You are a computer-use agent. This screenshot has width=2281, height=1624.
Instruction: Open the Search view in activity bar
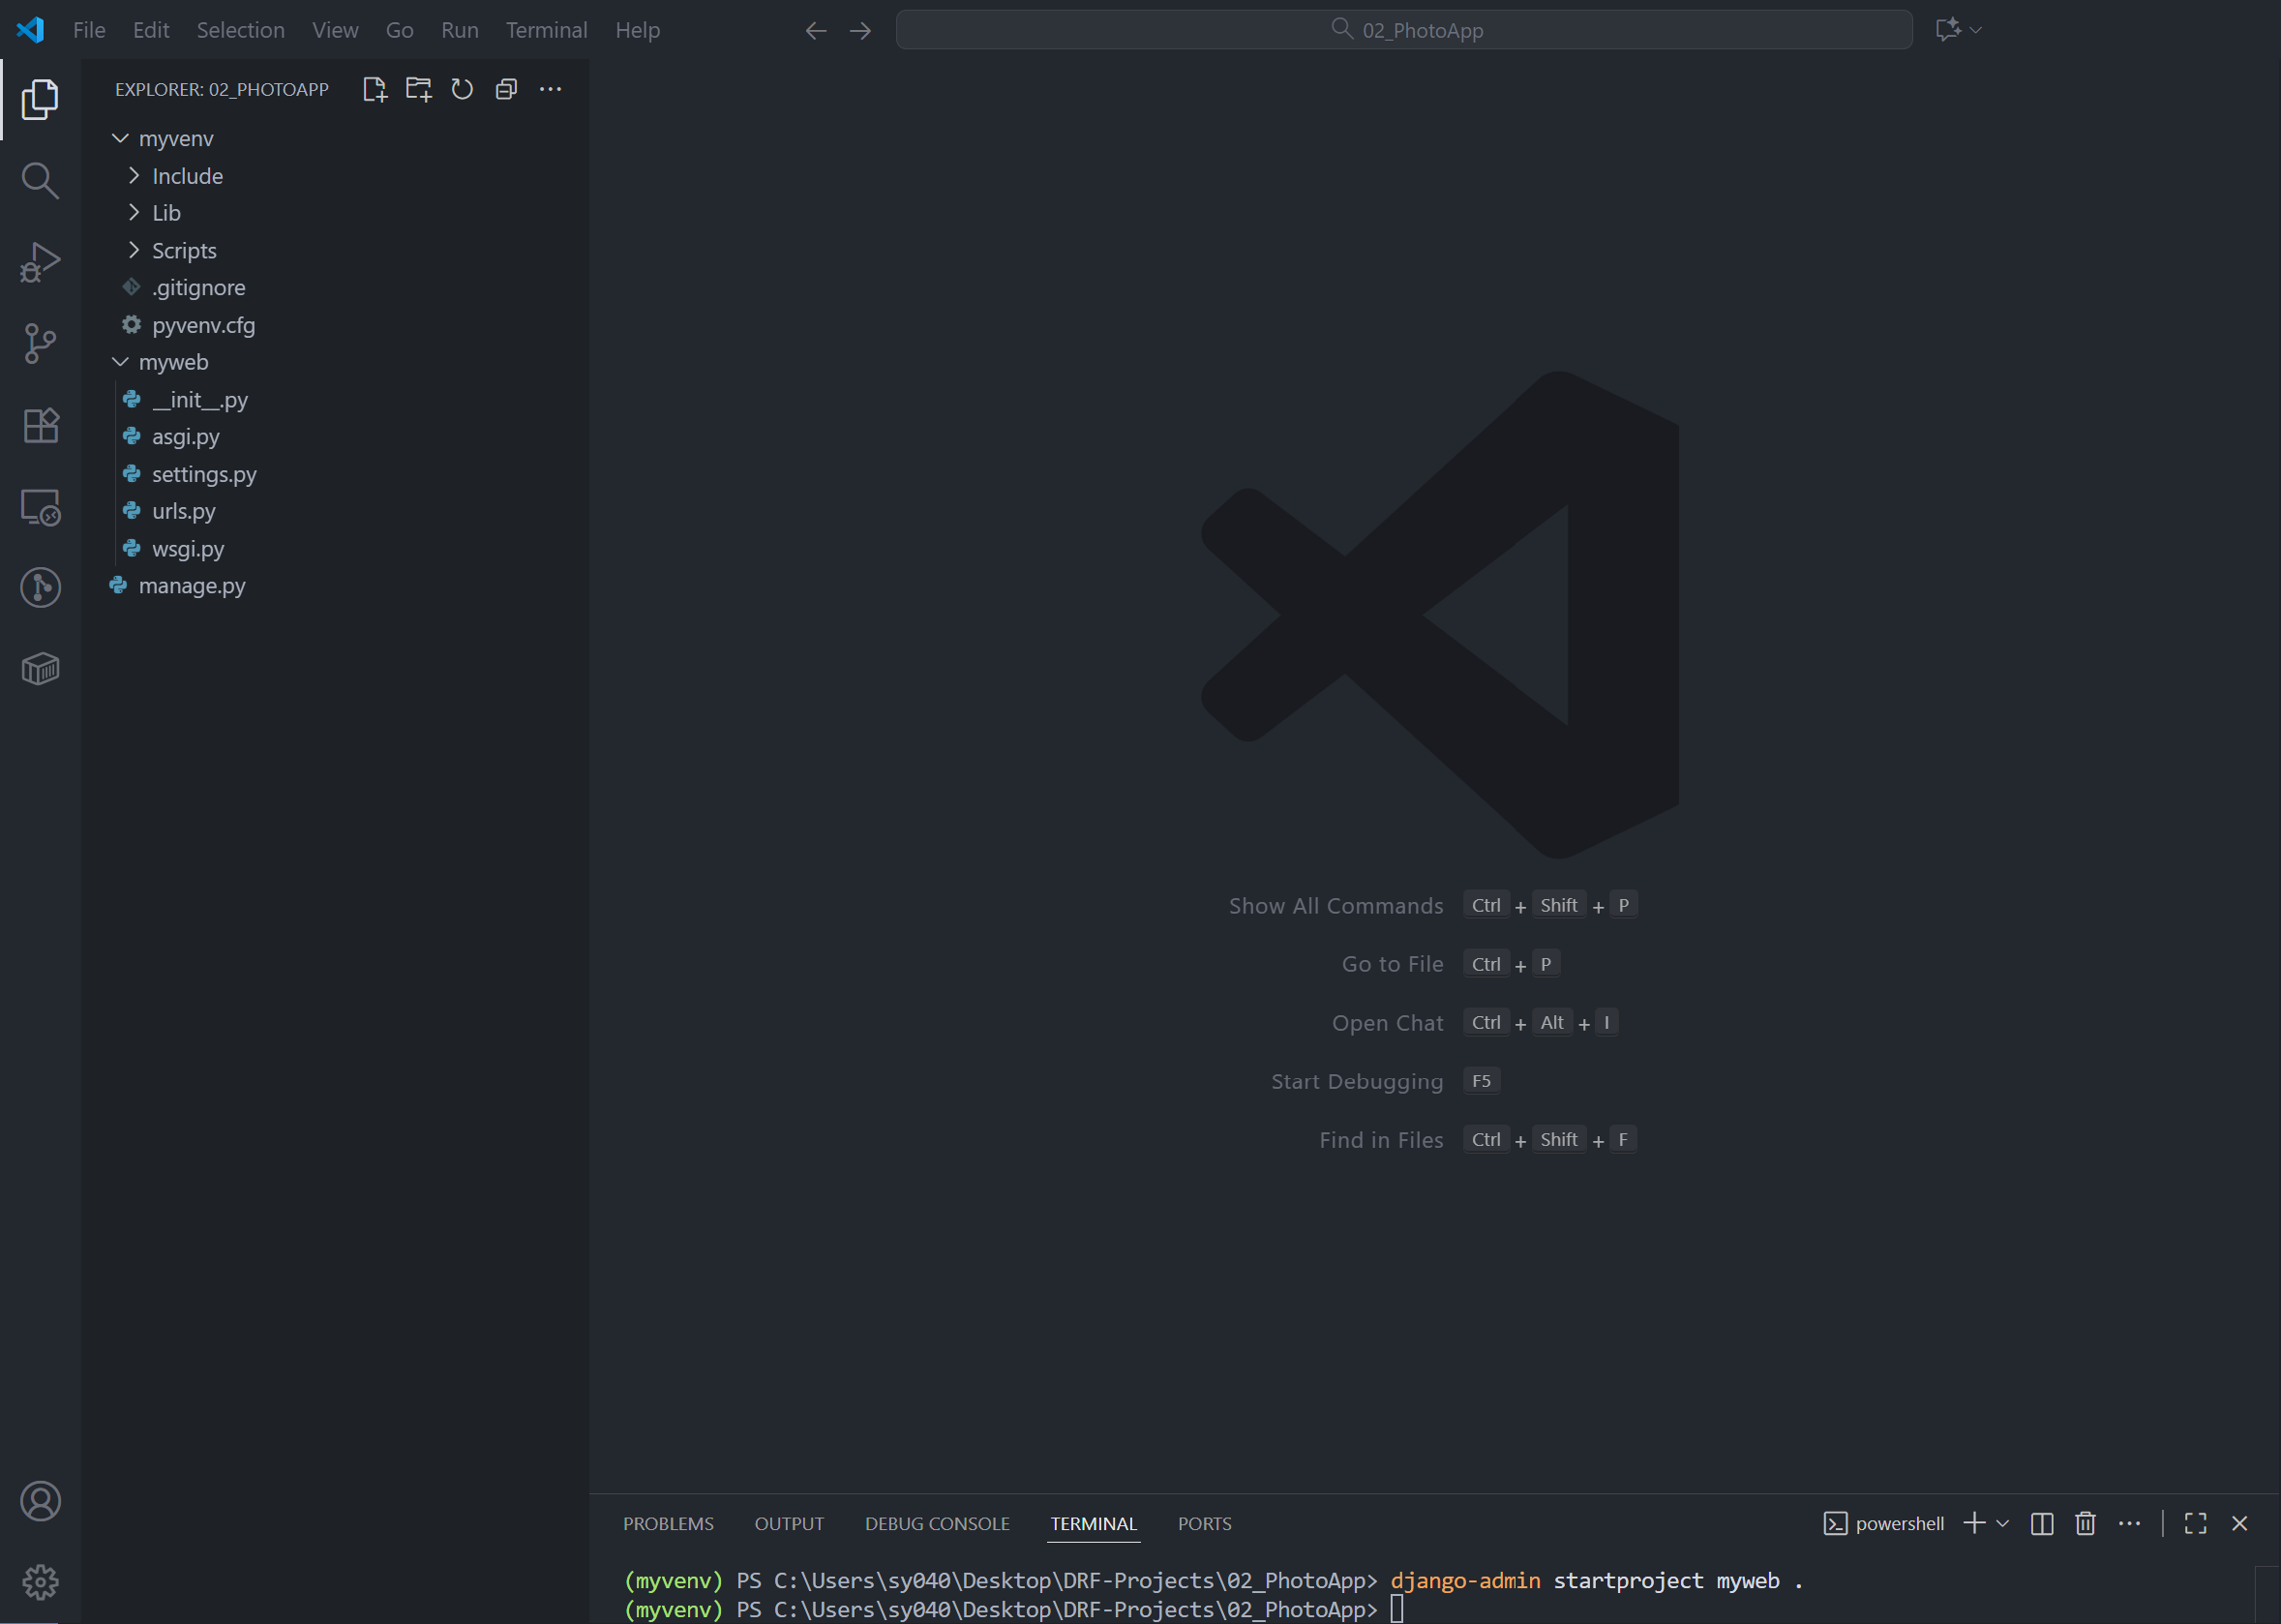[40, 181]
